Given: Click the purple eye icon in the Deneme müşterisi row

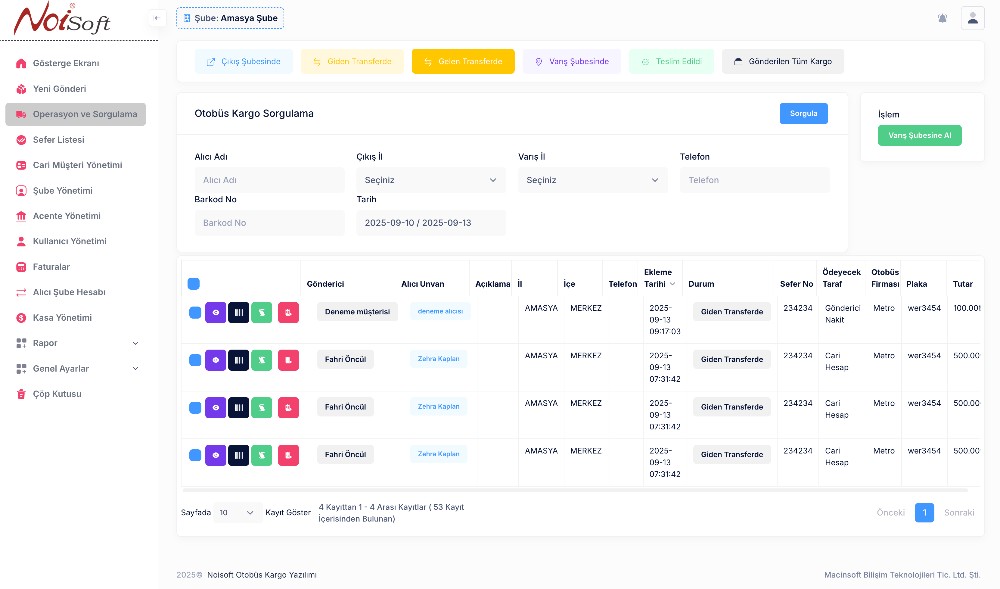Looking at the screenshot, I should click(215, 312).
